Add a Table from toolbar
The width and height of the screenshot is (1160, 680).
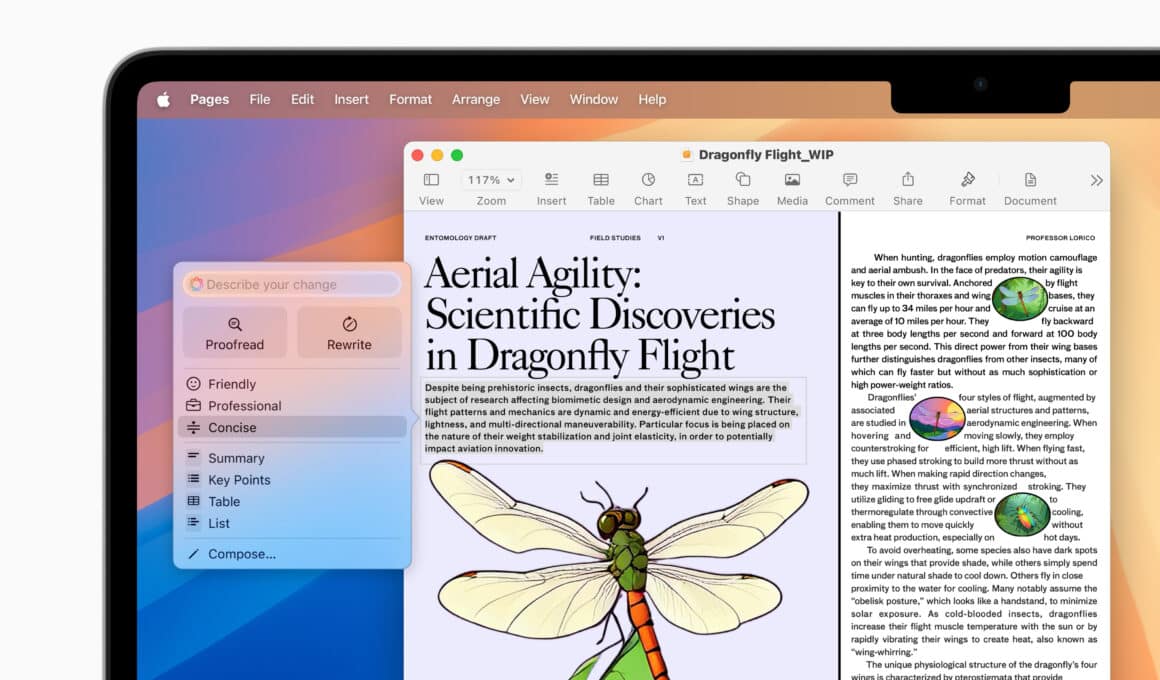(601, 180)
